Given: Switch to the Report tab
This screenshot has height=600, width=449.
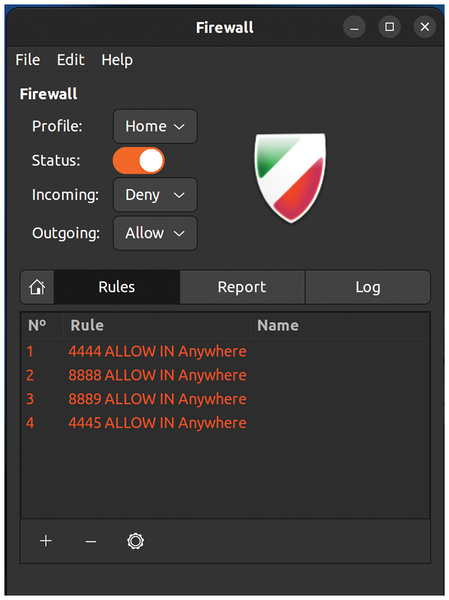Looking at the screenshot, I should pyautogui.click(x=242, y=287).
